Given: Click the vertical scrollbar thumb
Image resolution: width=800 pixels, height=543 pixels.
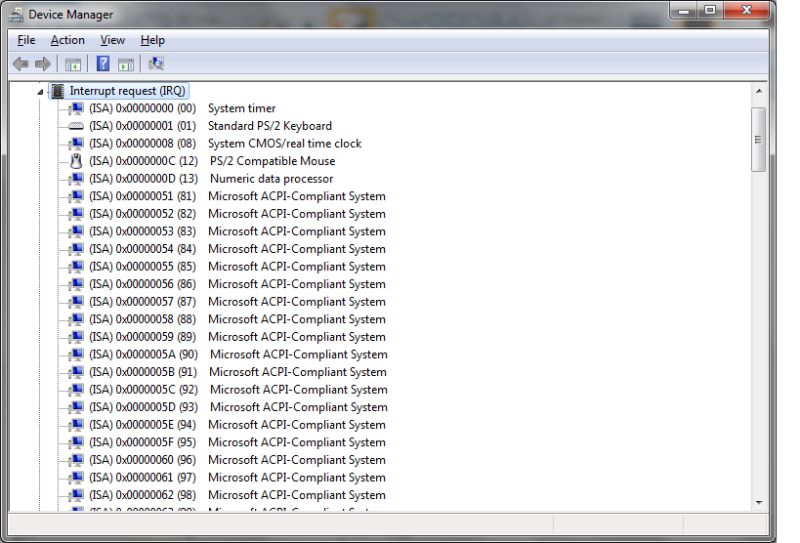Looking at the screenshot, I should (x=759, y=139).
